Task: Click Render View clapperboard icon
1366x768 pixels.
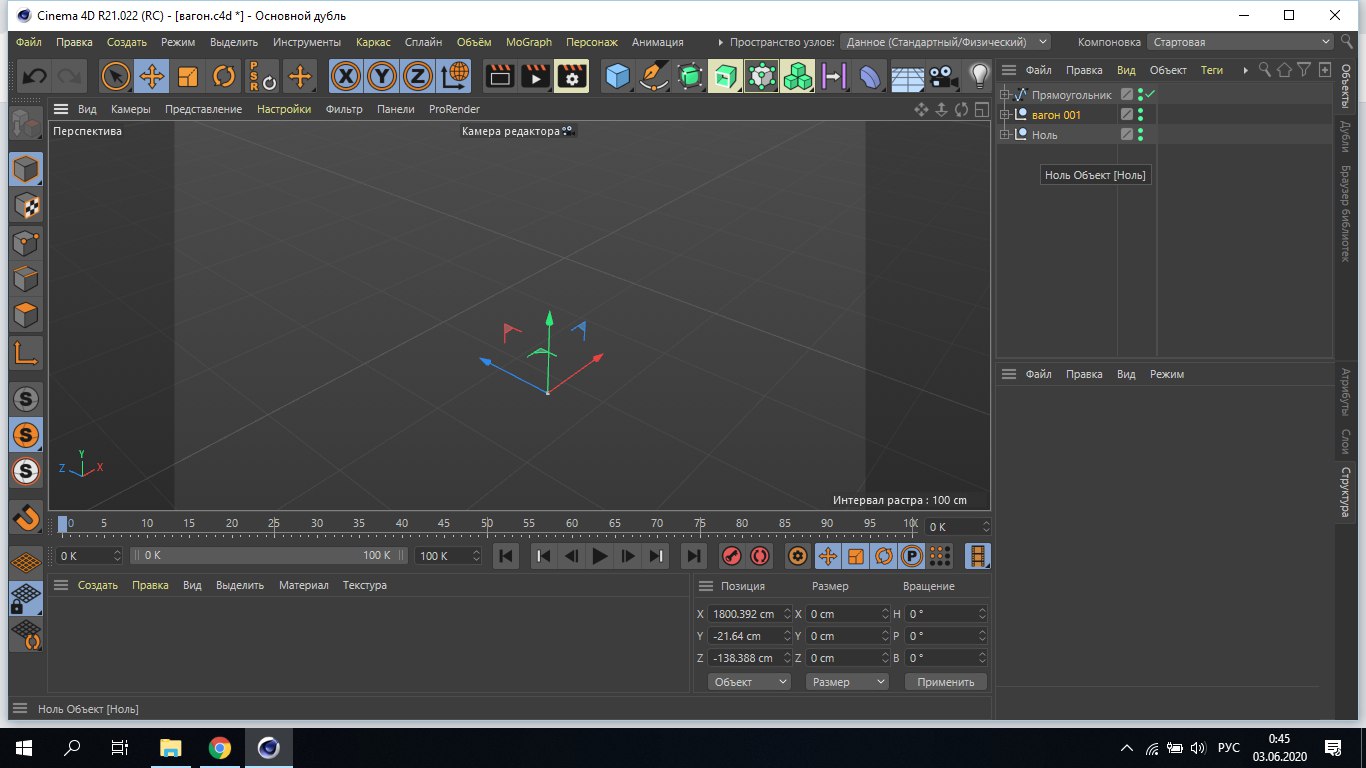Action: coord(500,76)
